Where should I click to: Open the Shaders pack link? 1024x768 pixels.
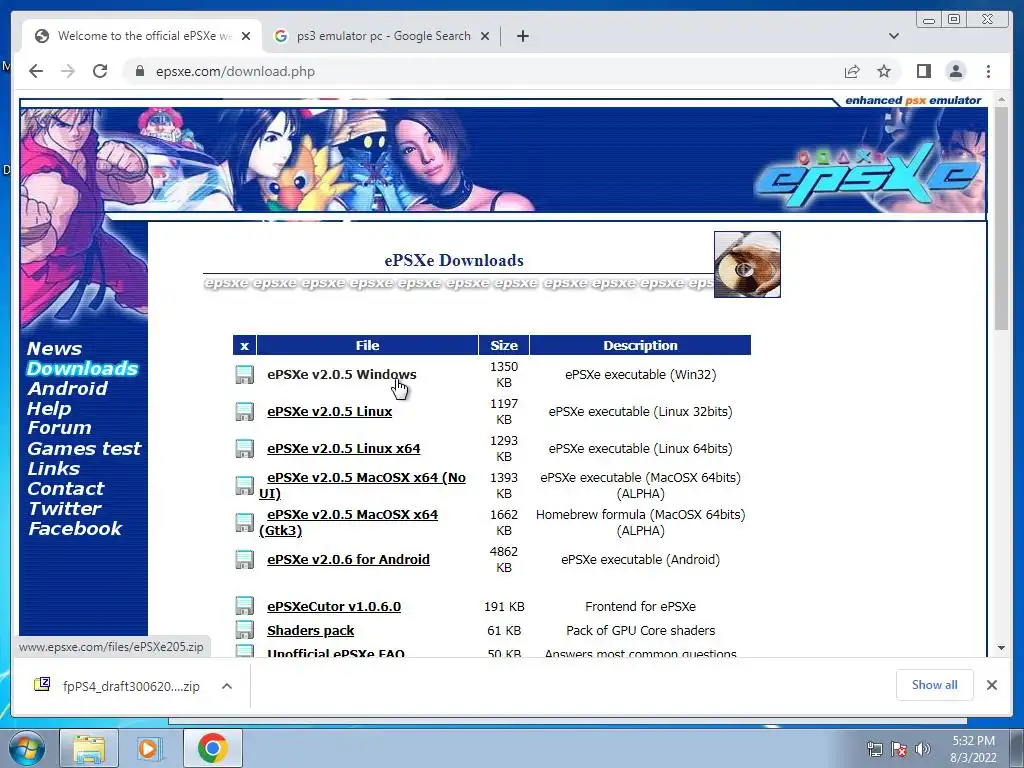pos(310,630)
